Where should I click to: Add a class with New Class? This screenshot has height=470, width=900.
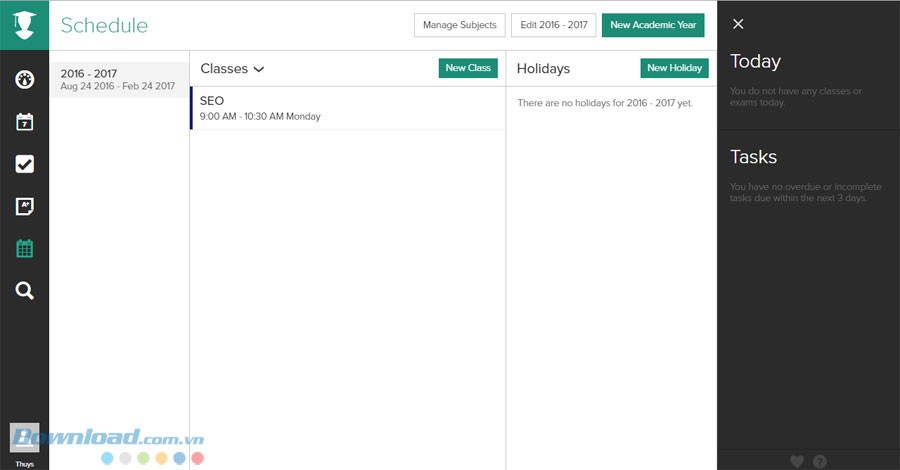click(x=468, y=68)
